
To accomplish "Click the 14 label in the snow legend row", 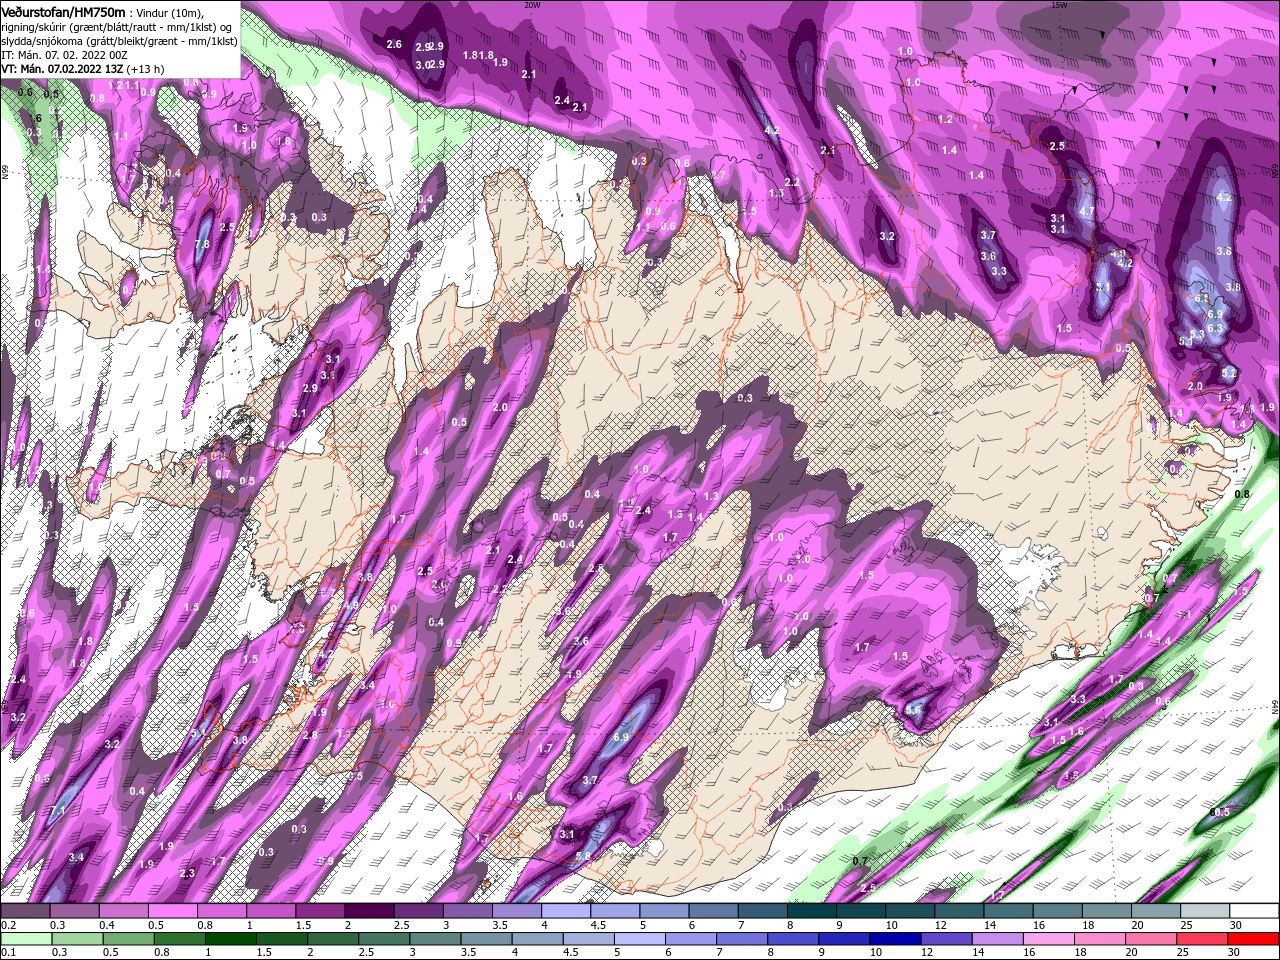I will coord(989,925).
